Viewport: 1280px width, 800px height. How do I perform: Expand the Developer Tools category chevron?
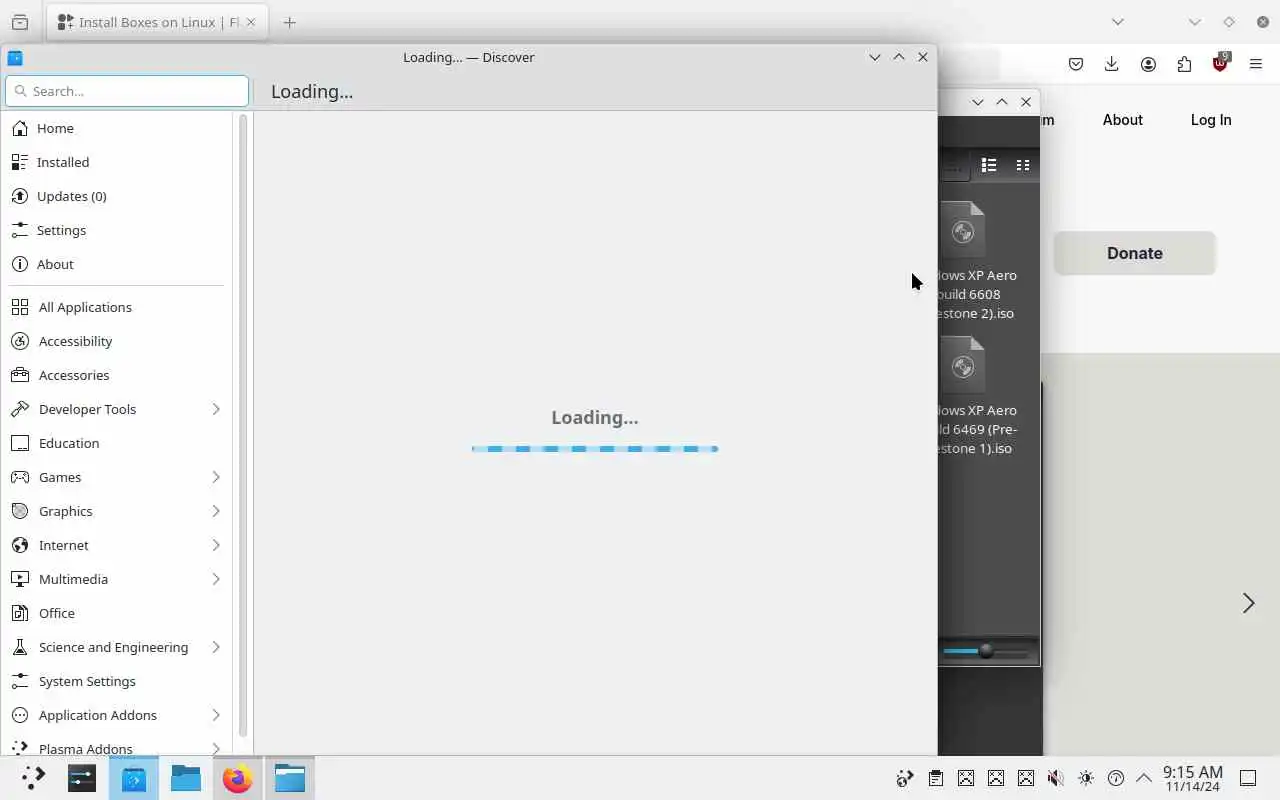point(216,409)
